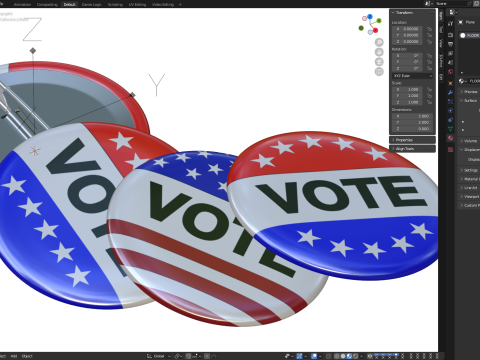Toggle lock on Scale Z
Image resolution: width=480 pixels, height=360 pixels.
[x=430, y=102]
